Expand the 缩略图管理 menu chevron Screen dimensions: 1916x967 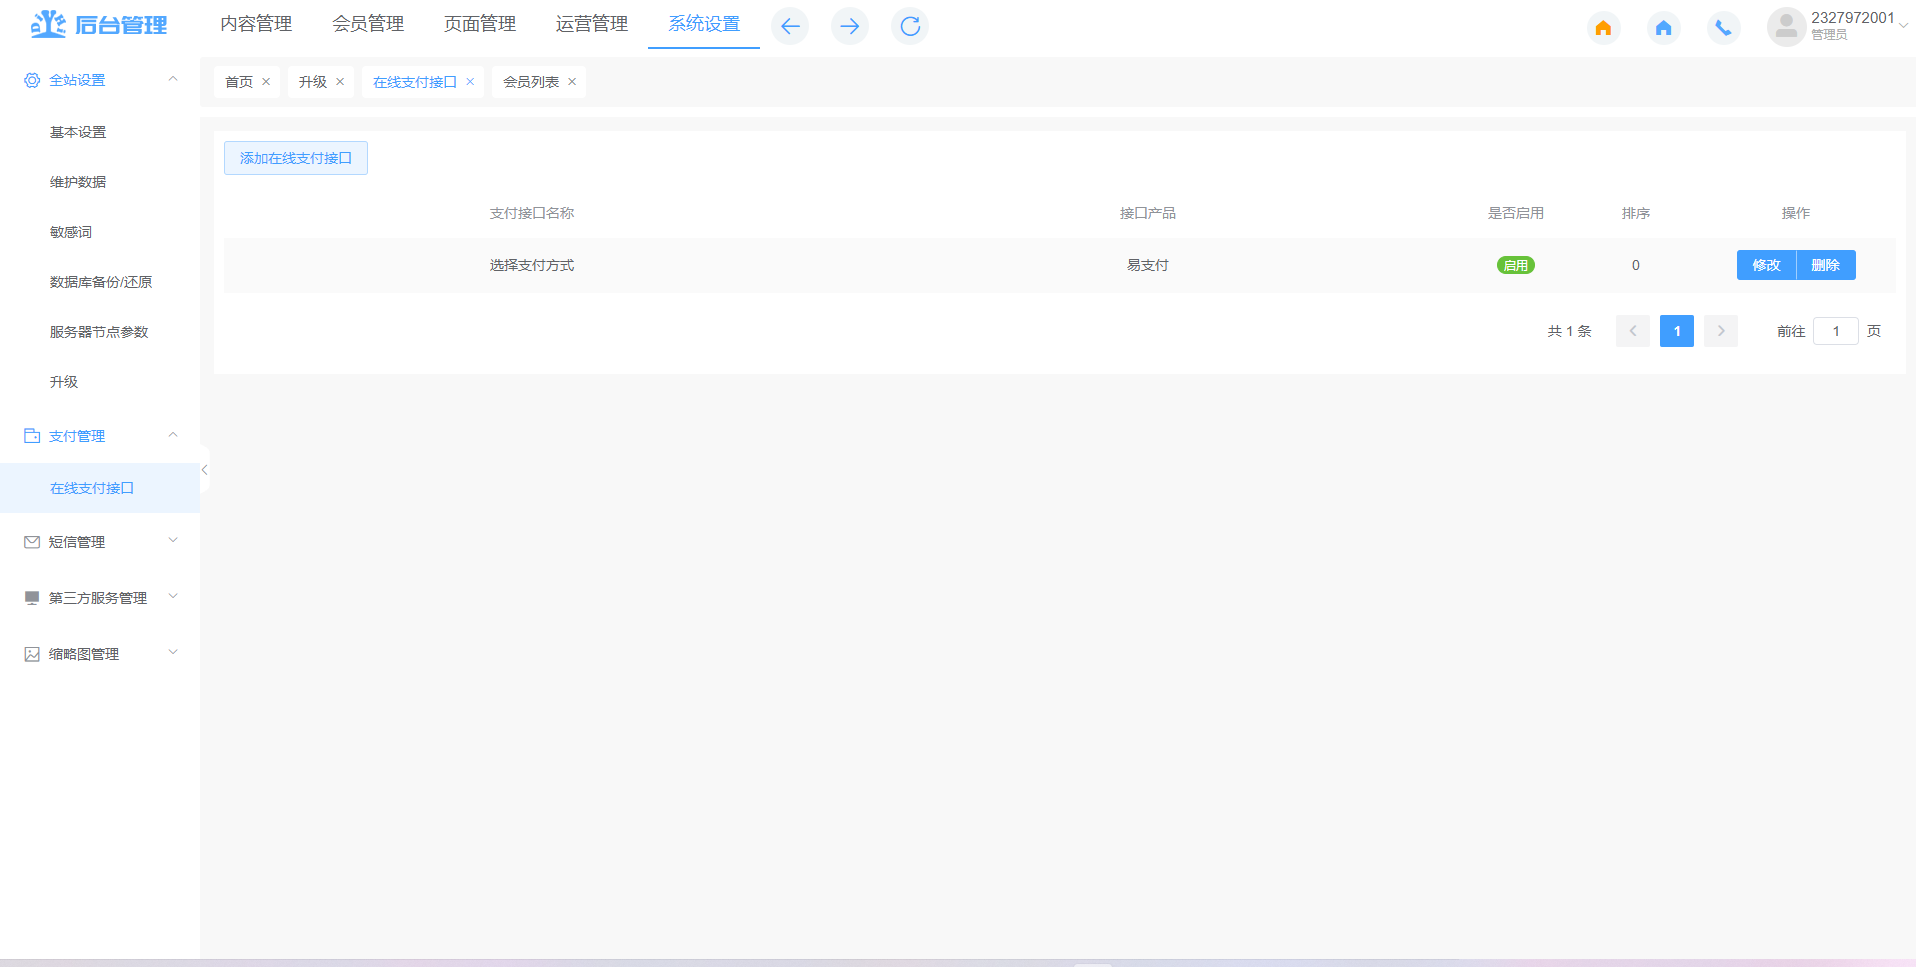point(173,653)
